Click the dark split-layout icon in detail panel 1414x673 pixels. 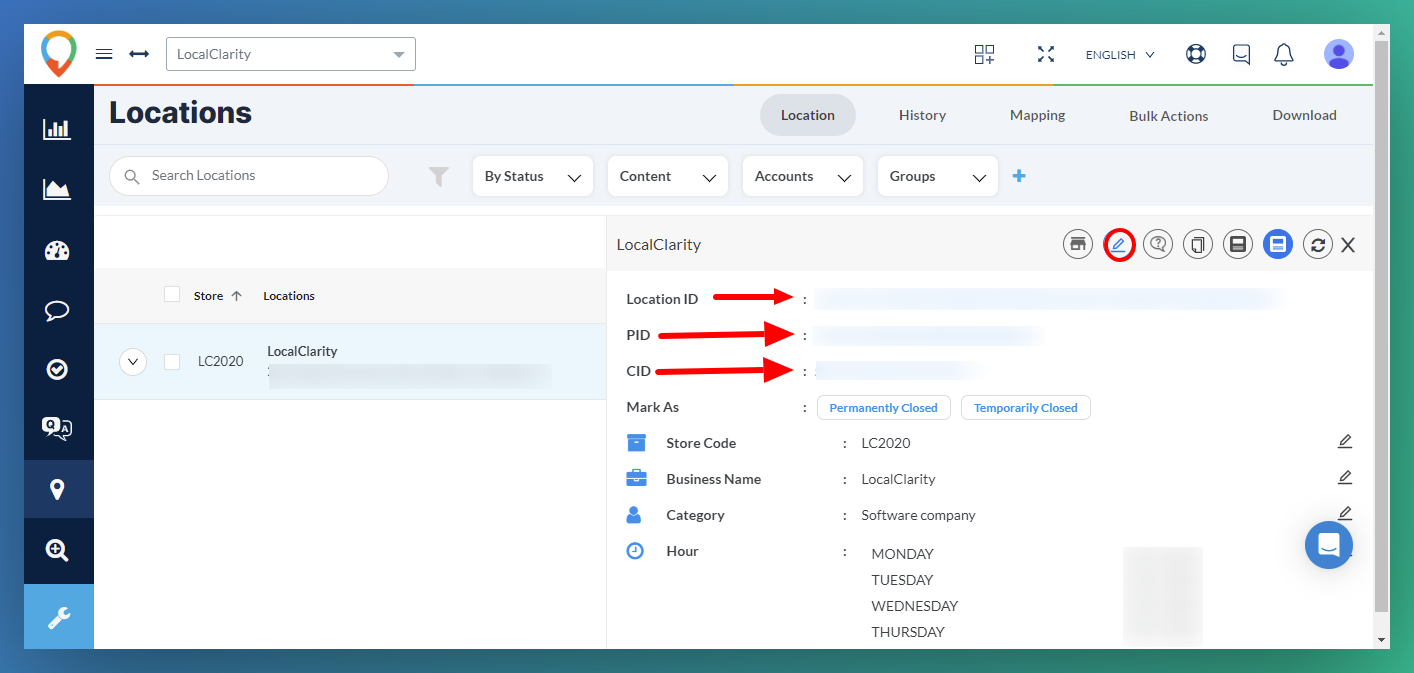(1238, 244)
